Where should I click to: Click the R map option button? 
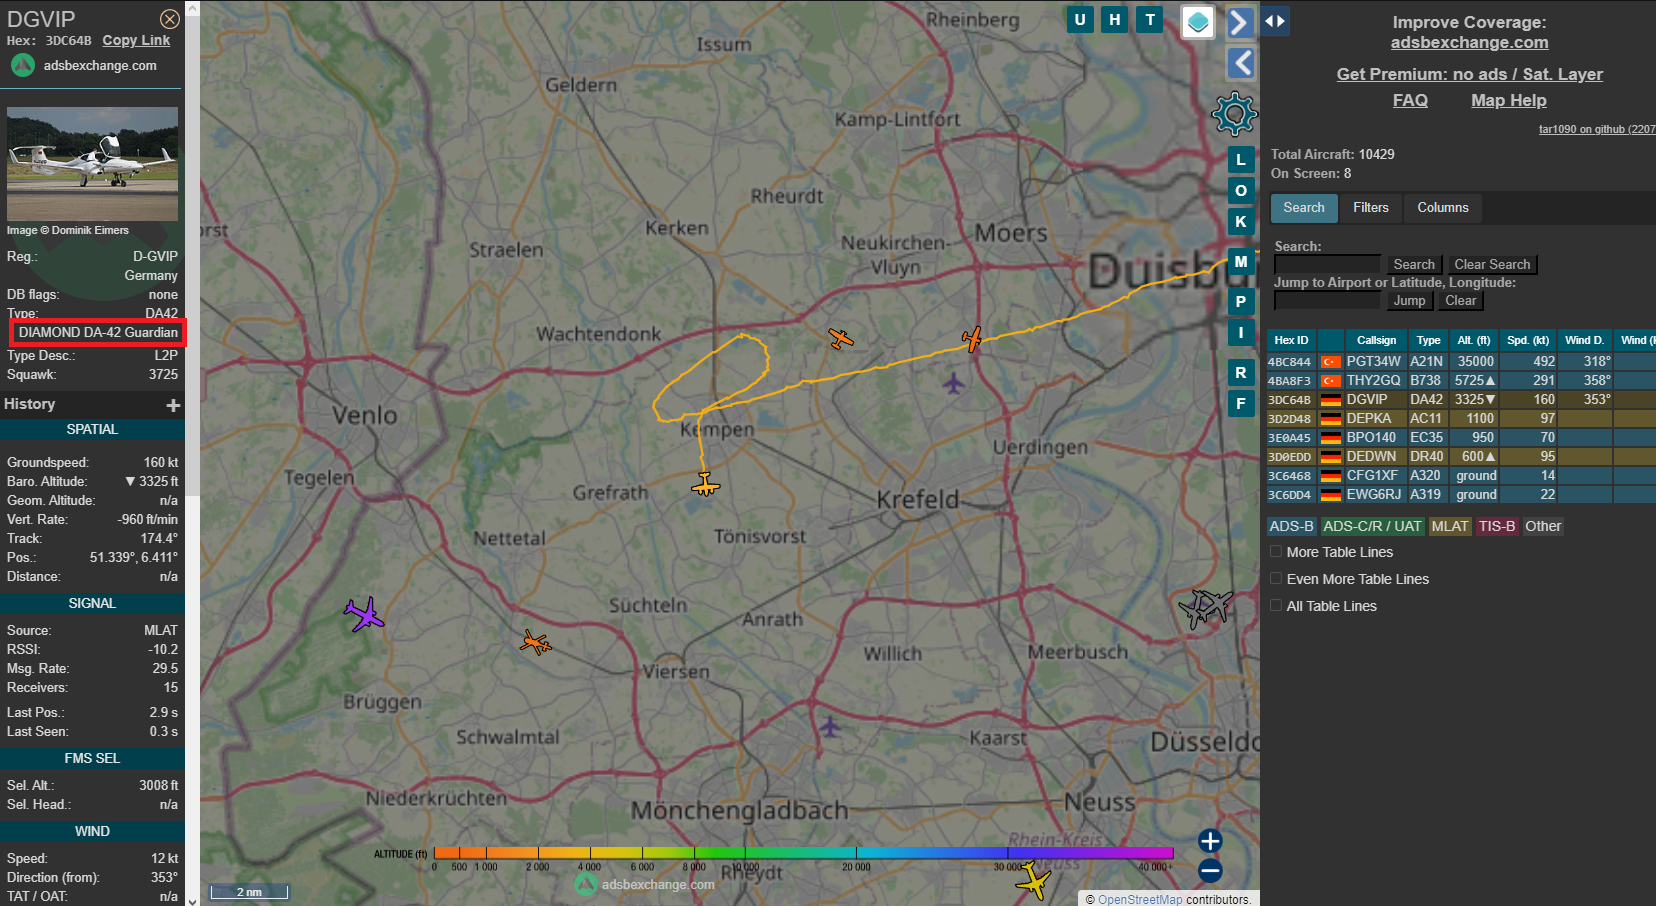coord(1241,373)
